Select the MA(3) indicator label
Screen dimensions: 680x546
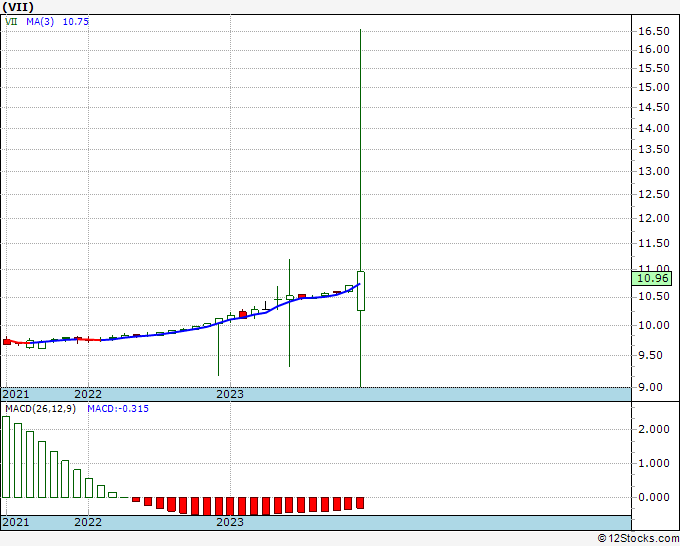[40, 21]
